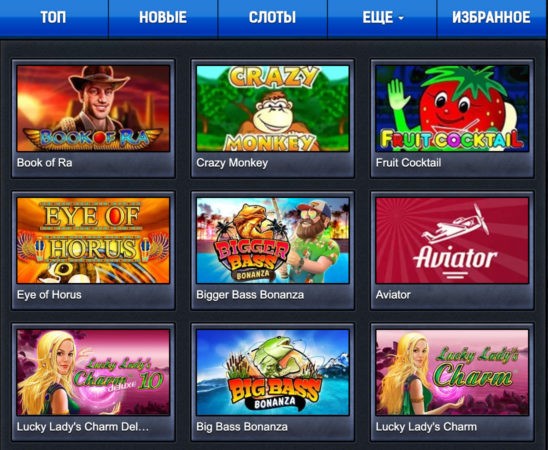Click the Big Bass Bonanza title text
This screenshot has height=450, width=548.
click(x=242, y=427)
